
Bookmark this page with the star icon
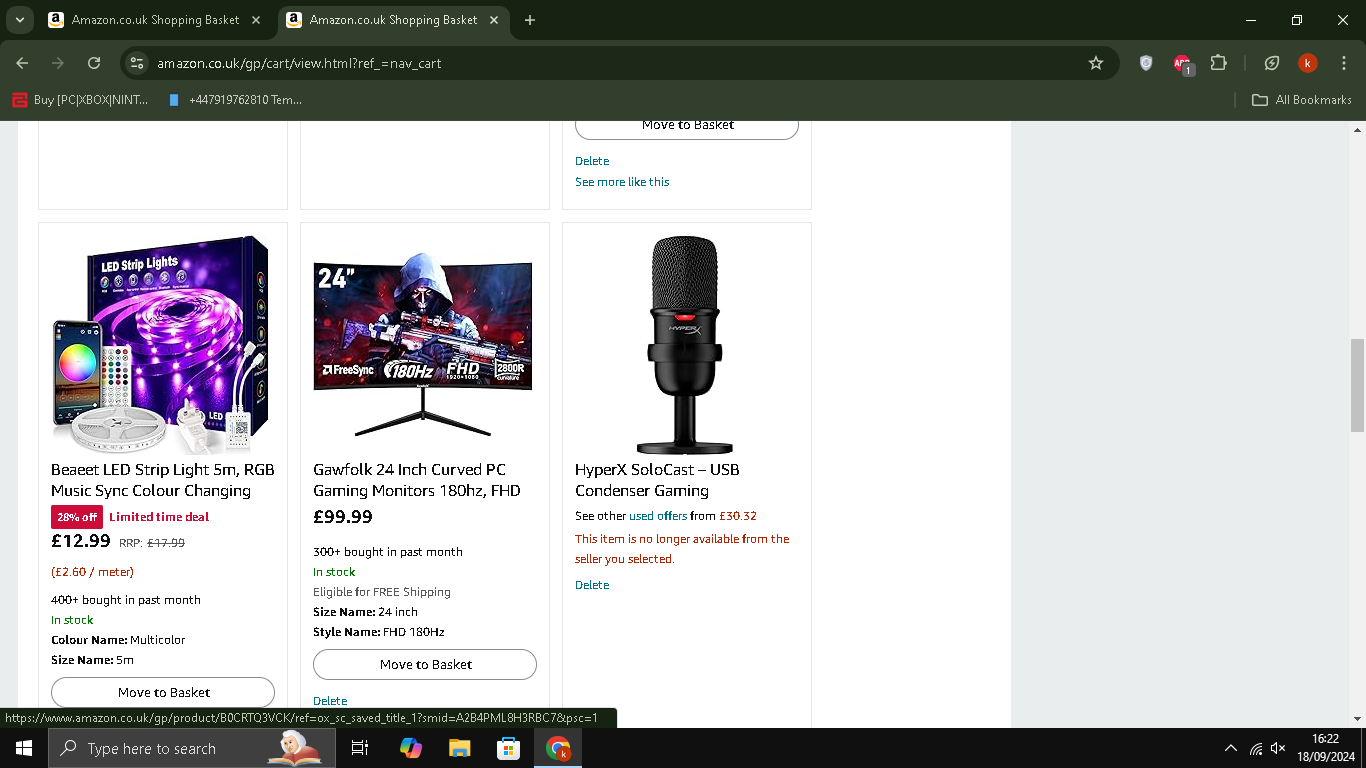[x=1096, y=63]
